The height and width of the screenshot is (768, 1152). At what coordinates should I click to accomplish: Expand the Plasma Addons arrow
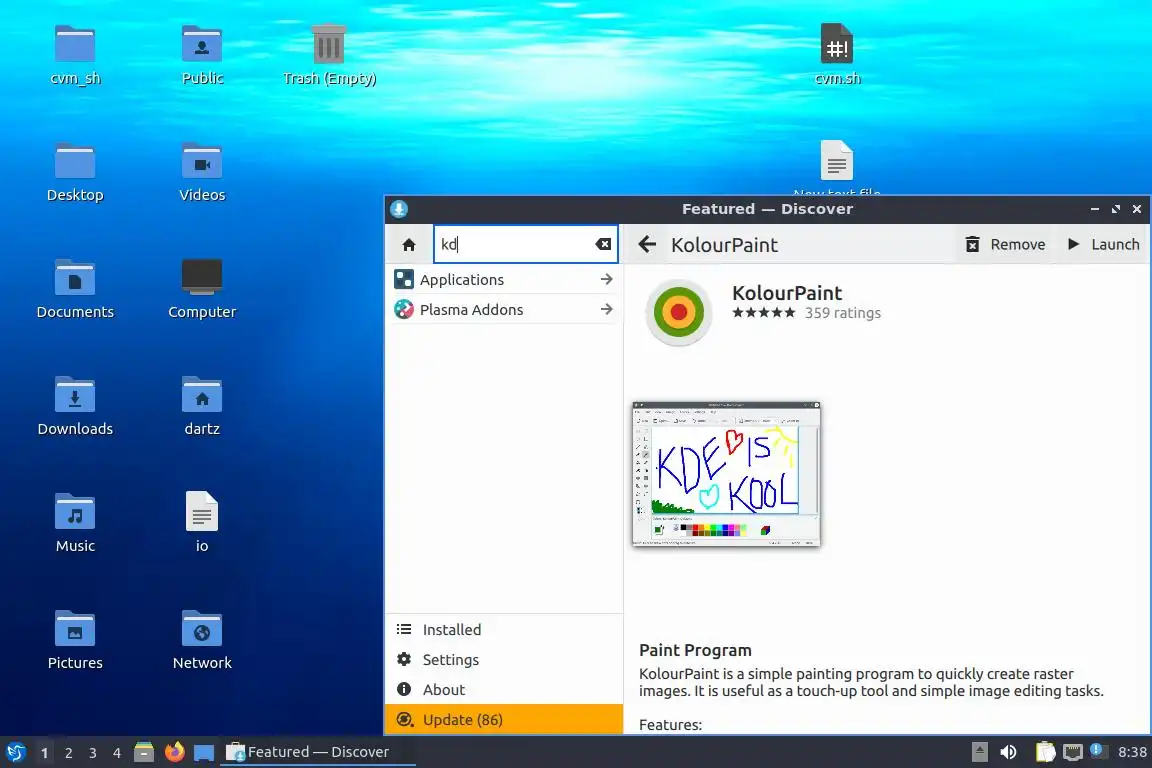(606, 309)
